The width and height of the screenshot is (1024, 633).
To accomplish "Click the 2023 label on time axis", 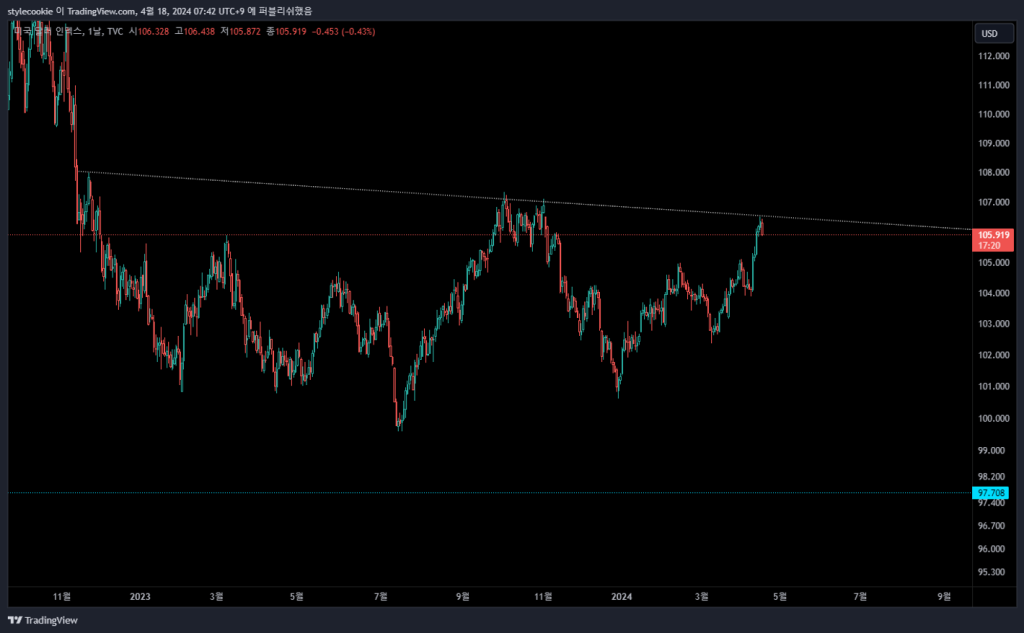I will (140, 597).
